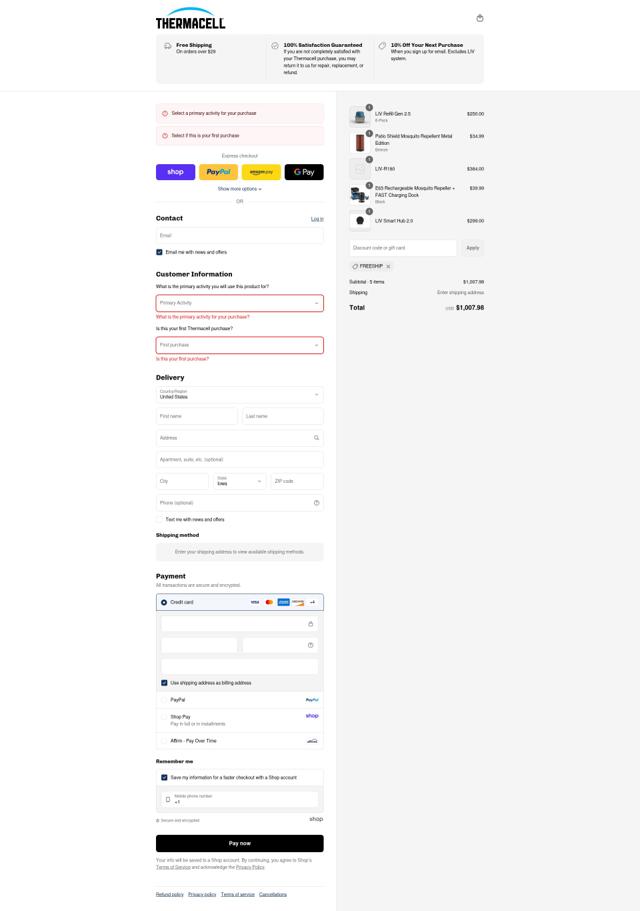
Task: Click the total amount $1,007.98
Action: coord(470,308)
